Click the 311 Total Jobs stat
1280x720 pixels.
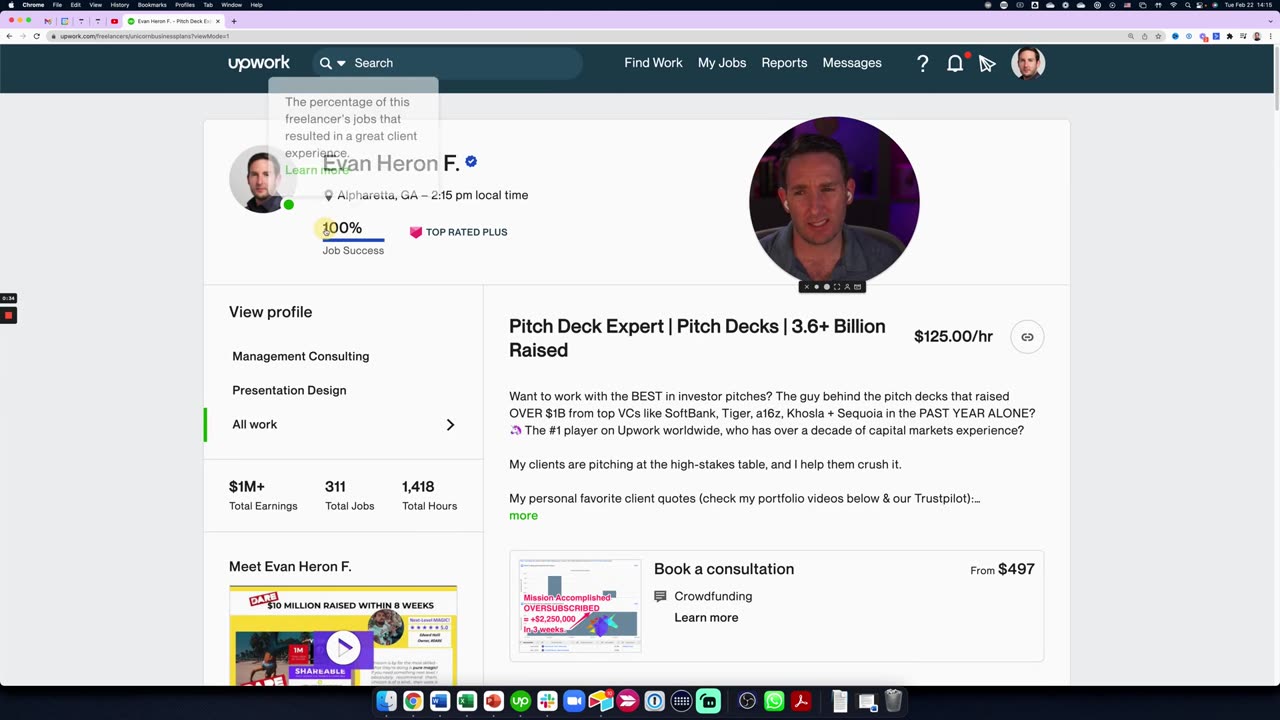pyautogui.click(x=349, y=495)
